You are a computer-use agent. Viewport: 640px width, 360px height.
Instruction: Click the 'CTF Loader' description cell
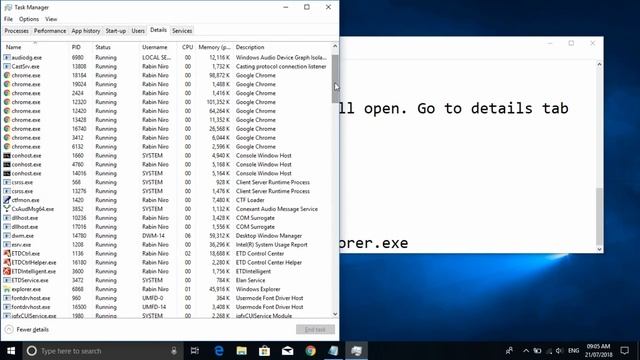(x=250, y=200)
